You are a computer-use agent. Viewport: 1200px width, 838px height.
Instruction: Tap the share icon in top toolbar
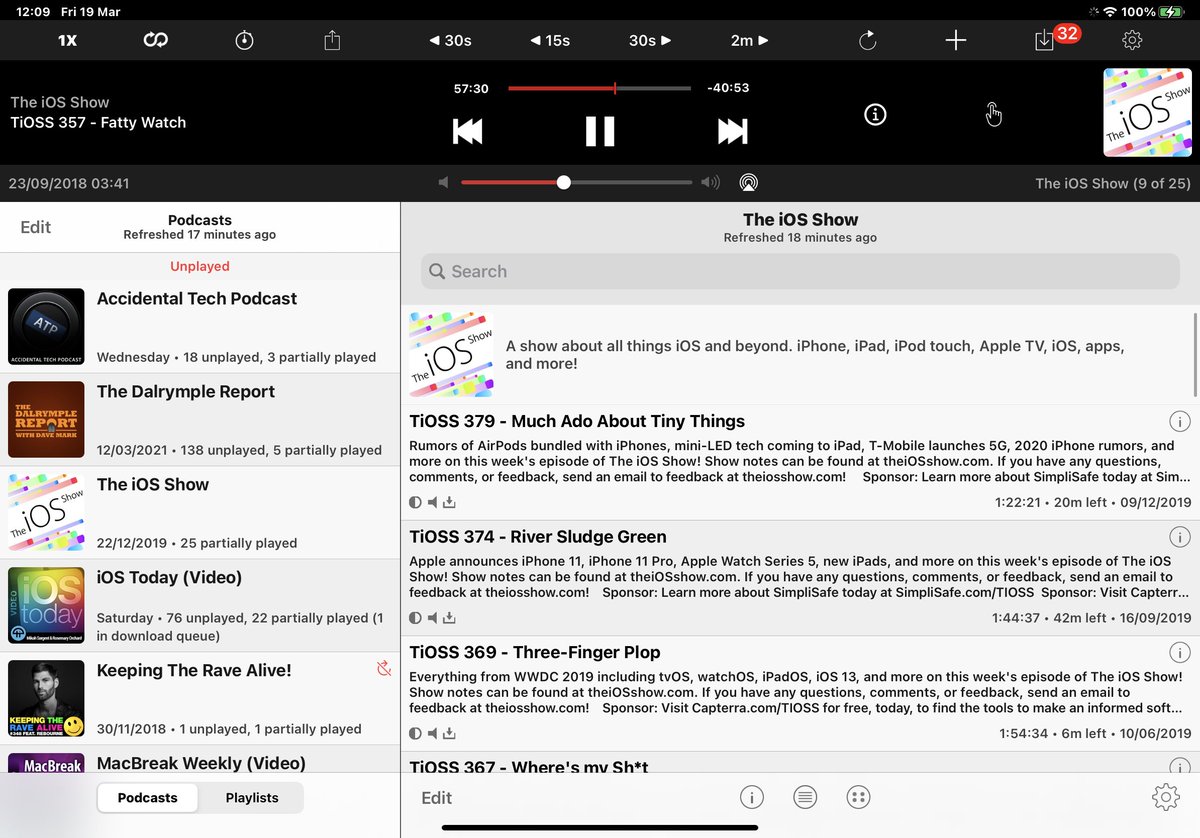(x=333, y=40)
